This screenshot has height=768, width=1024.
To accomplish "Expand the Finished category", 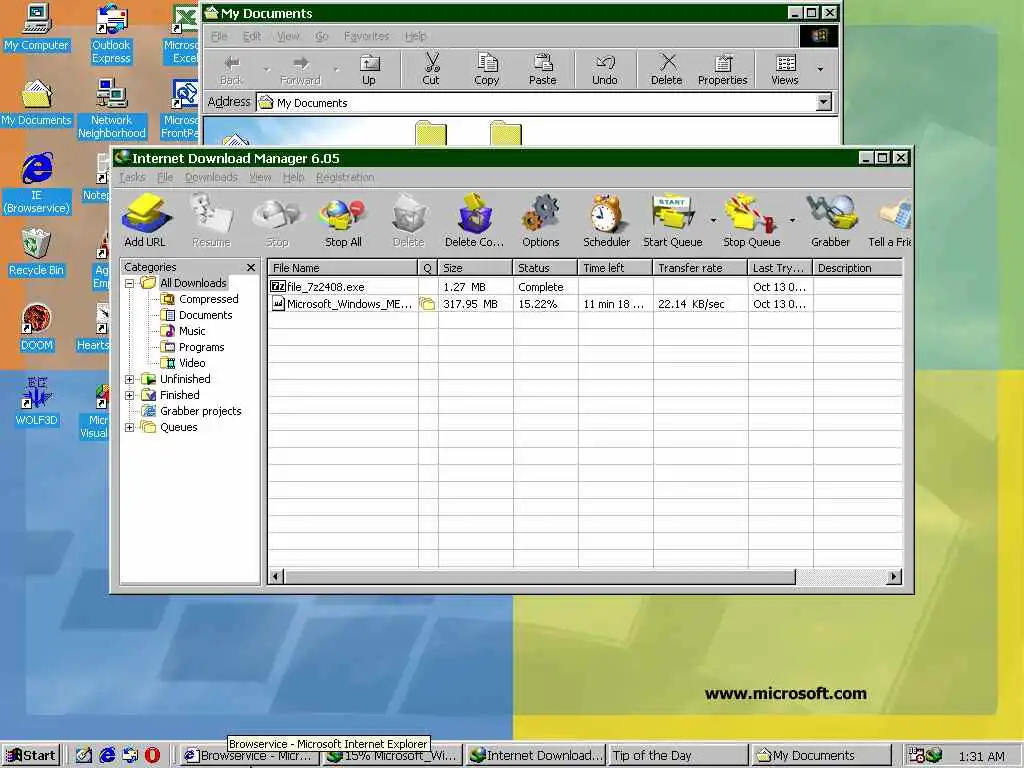I will pyautogui.click(x=129, y=395).
